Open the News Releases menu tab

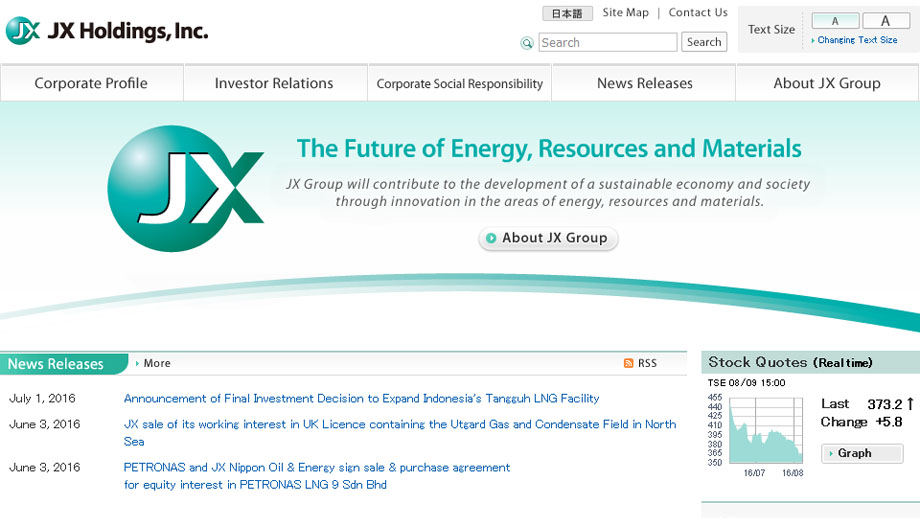pyautogui.click(x=644, y=83)
